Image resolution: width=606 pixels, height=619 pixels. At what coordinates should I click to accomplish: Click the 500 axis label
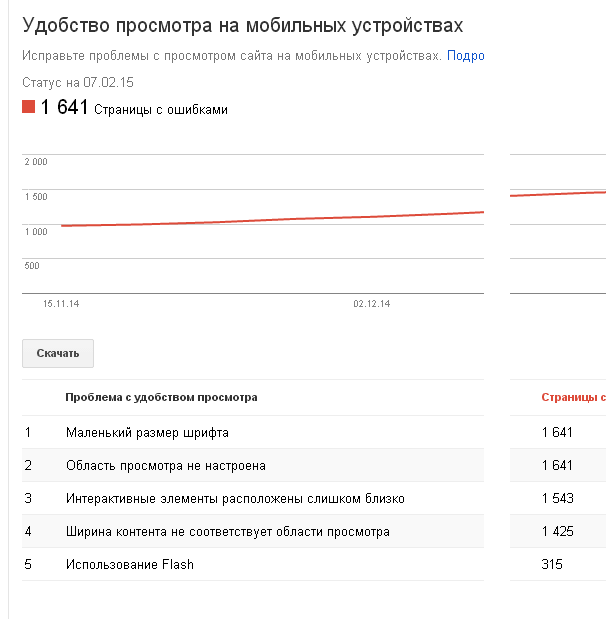coord(32,266)
